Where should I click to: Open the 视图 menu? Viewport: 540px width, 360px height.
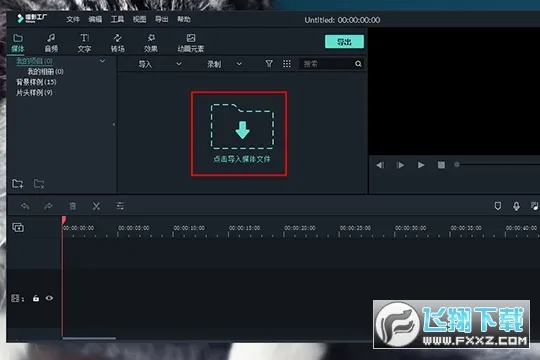(x=139, y=19)
